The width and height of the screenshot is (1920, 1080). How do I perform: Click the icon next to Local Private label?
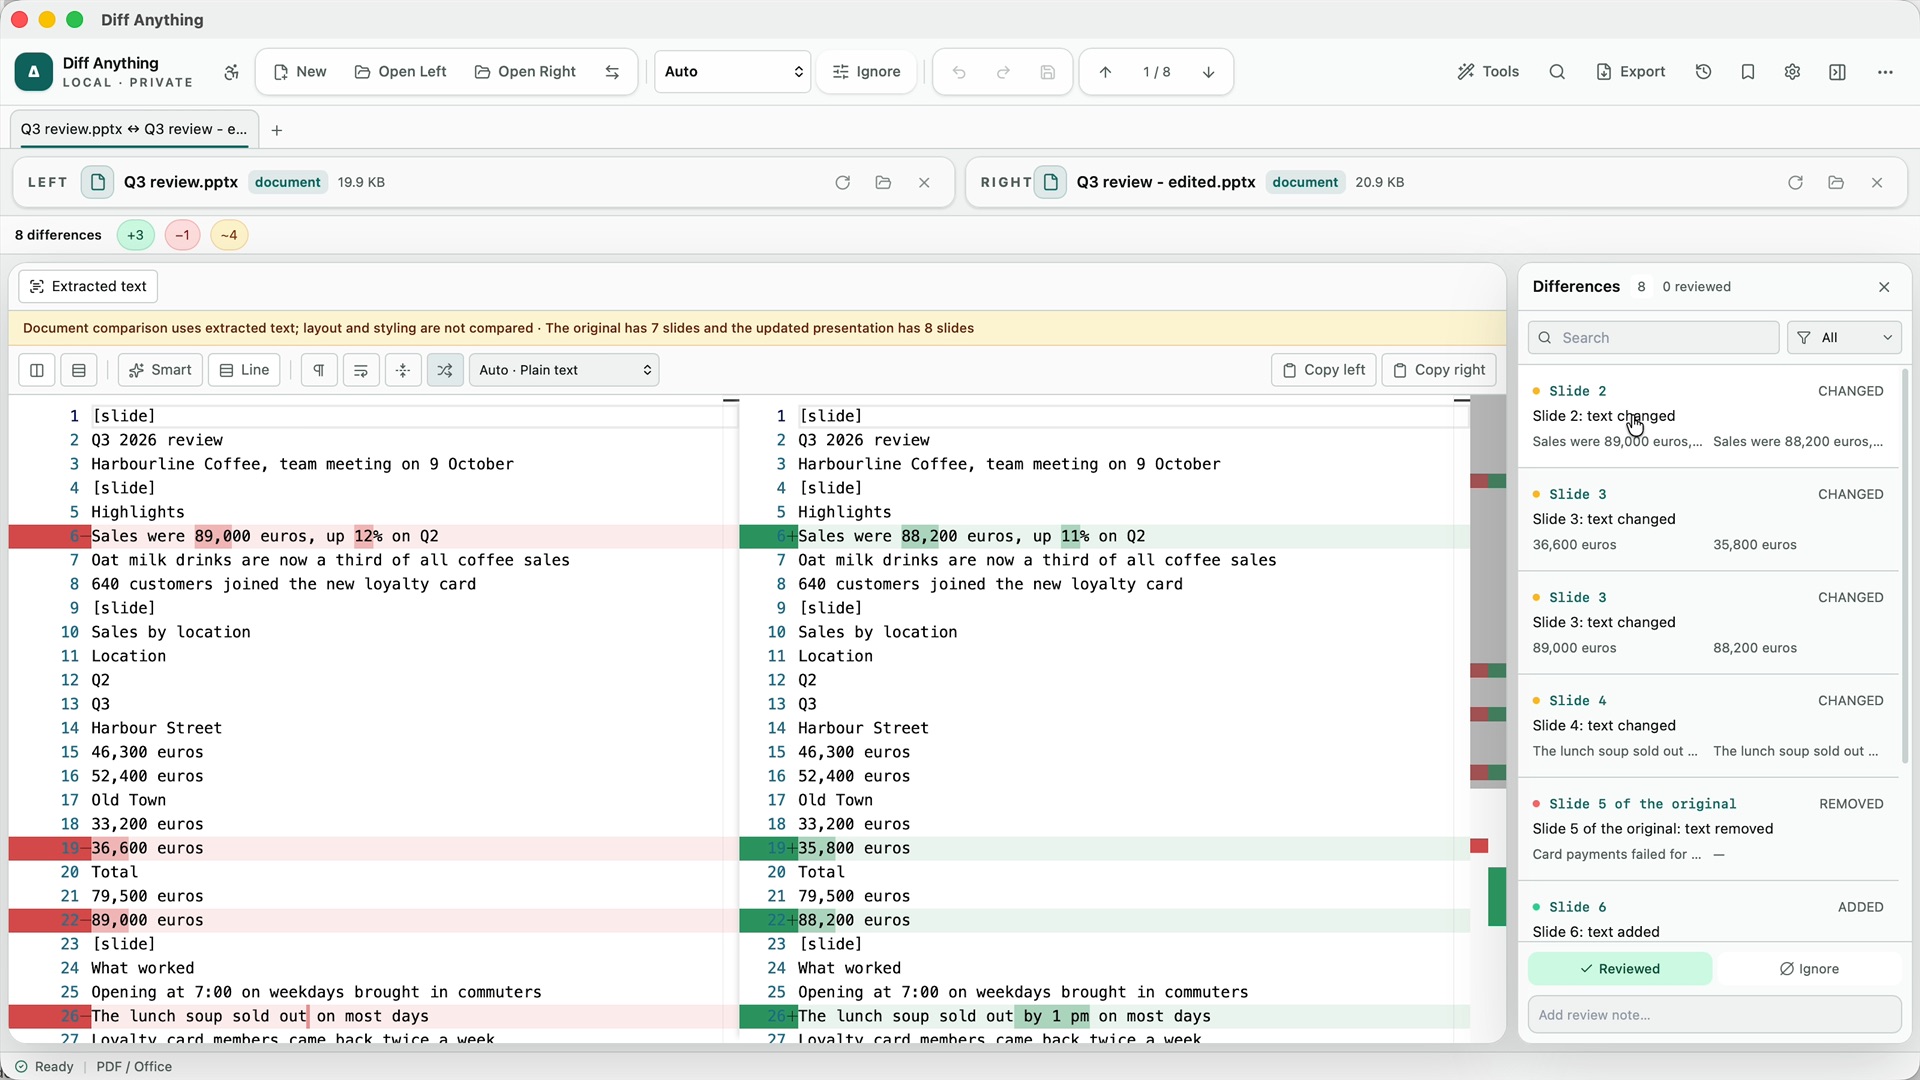(x=231, y=72)
